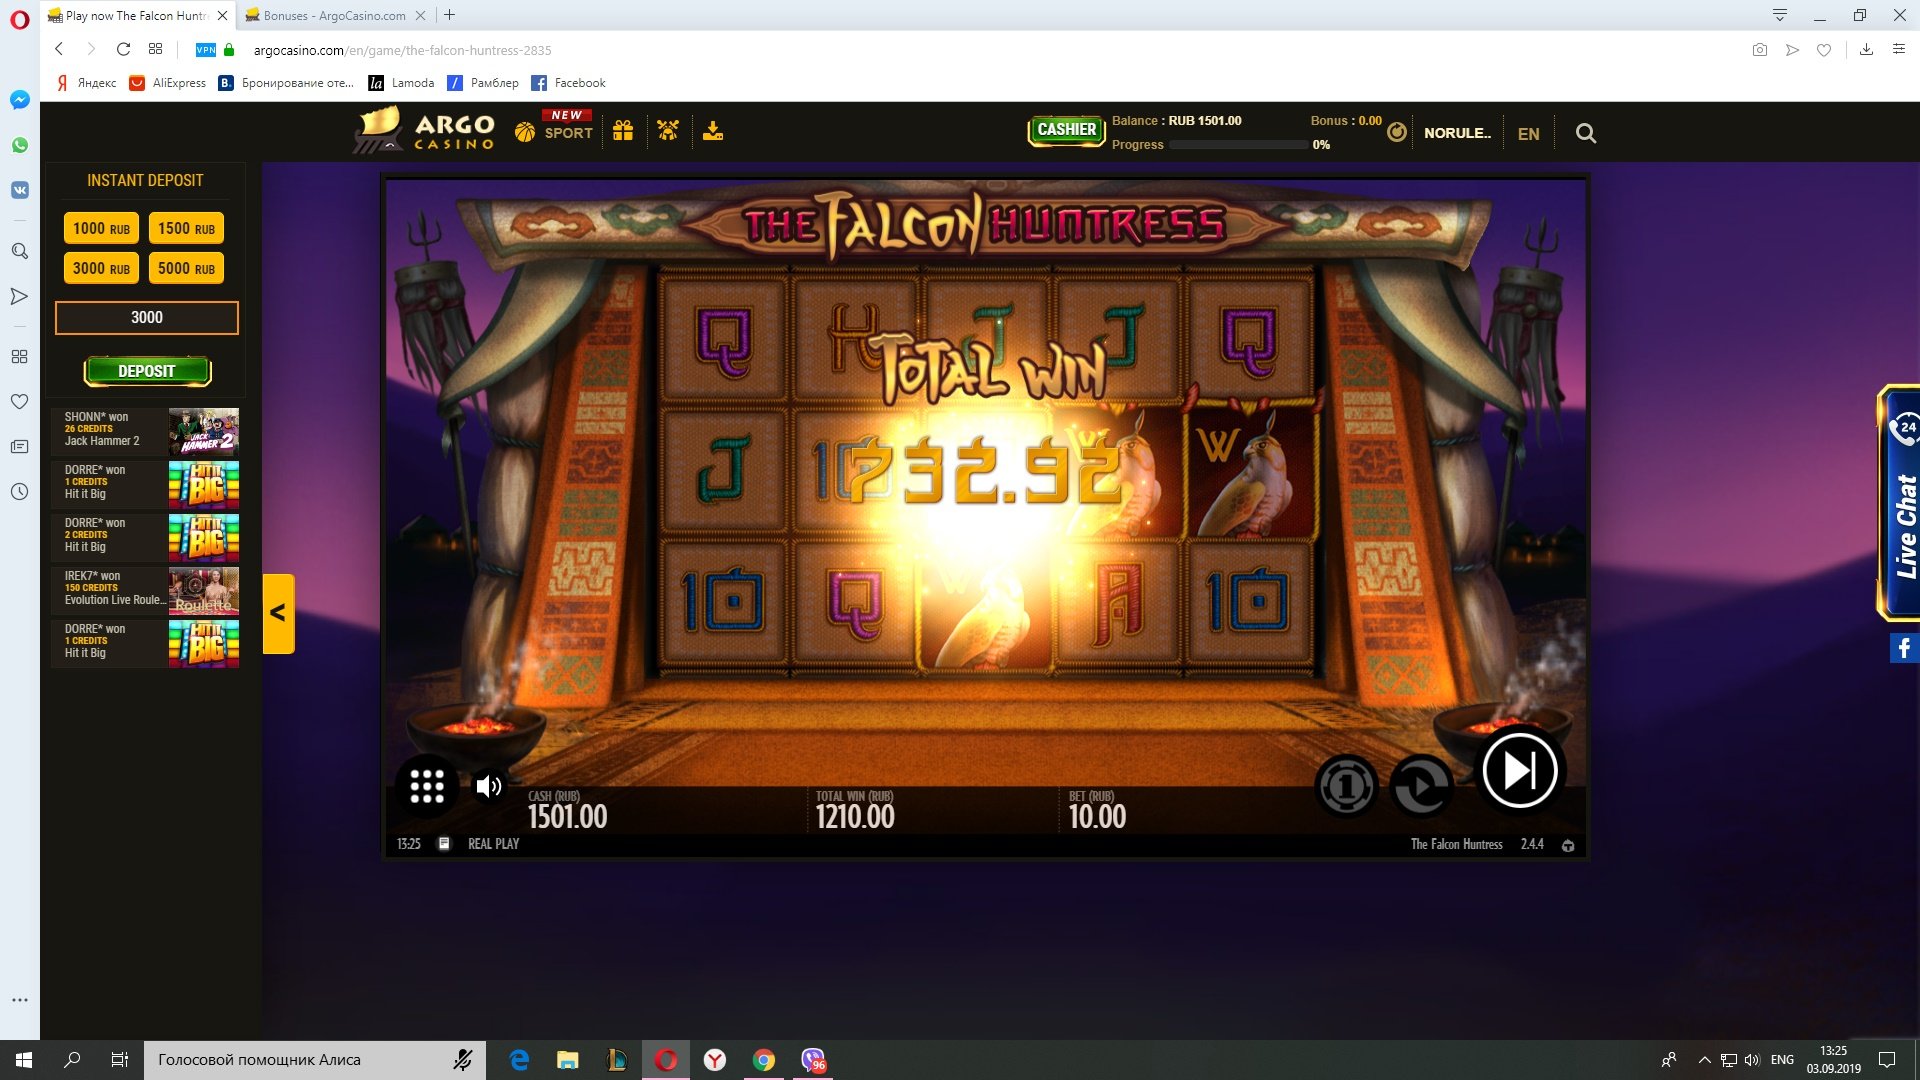Image resolution: width=1920 pixels, height=1080 pixels.
Task: Click the deposit amount input field
Action: 147,318
